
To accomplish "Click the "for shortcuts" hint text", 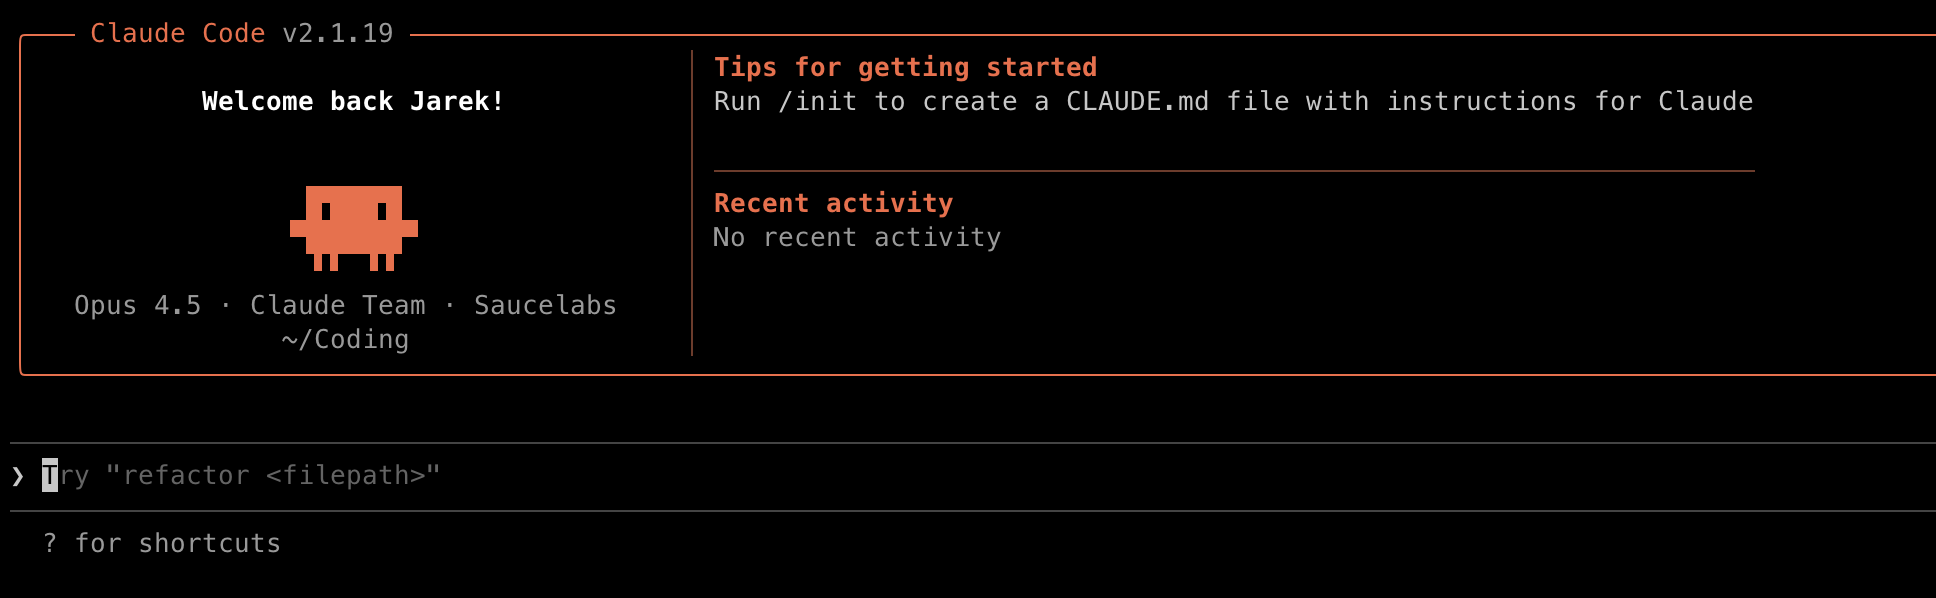I will [178, 543].
